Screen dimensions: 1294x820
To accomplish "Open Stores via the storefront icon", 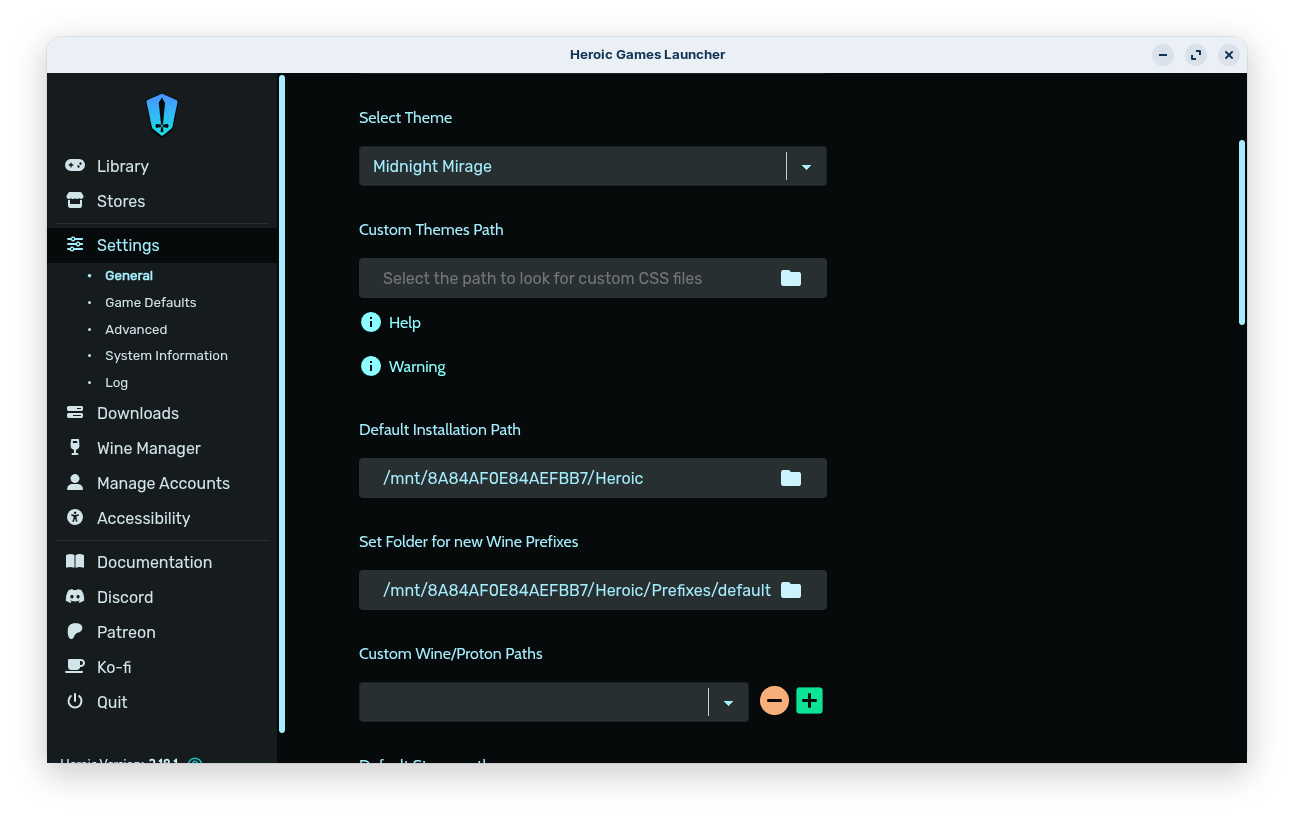I will (x=75, y=201).
